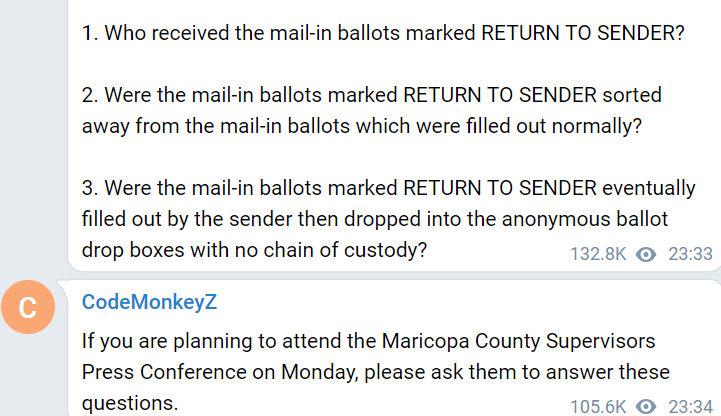Click the word 'questions.' in last message
The image size is (721, 416).
[x=130, y=403]
